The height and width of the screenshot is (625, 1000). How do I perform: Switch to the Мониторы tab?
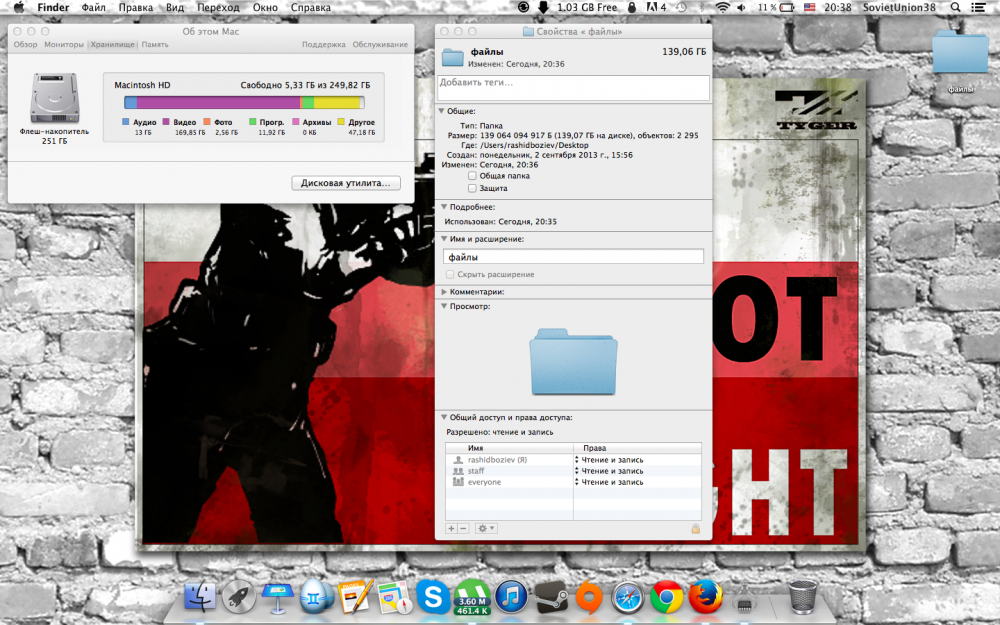tap(64, 45)
